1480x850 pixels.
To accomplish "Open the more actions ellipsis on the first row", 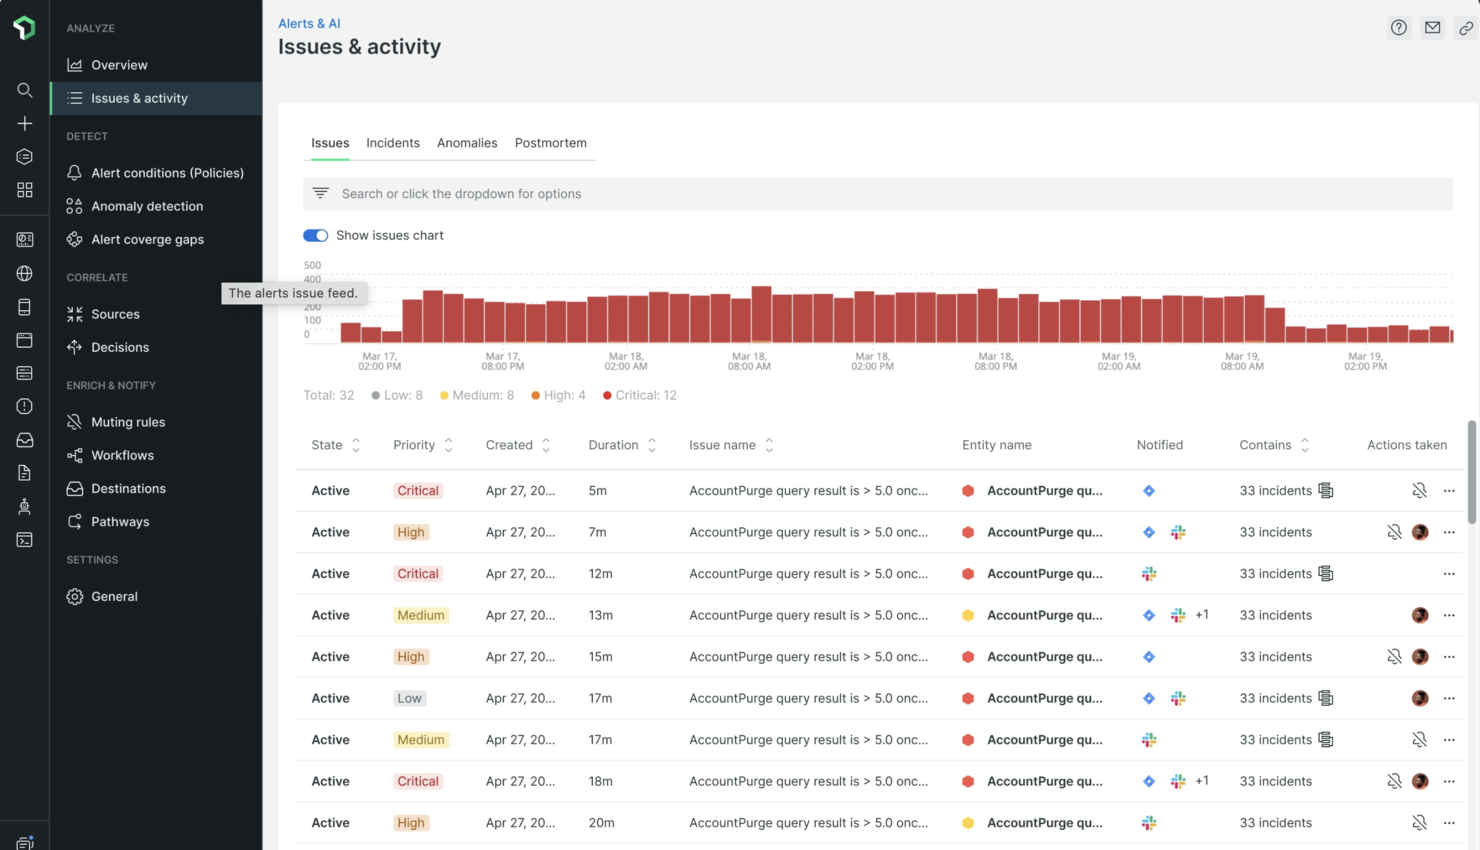I will tap(1449, 490).
